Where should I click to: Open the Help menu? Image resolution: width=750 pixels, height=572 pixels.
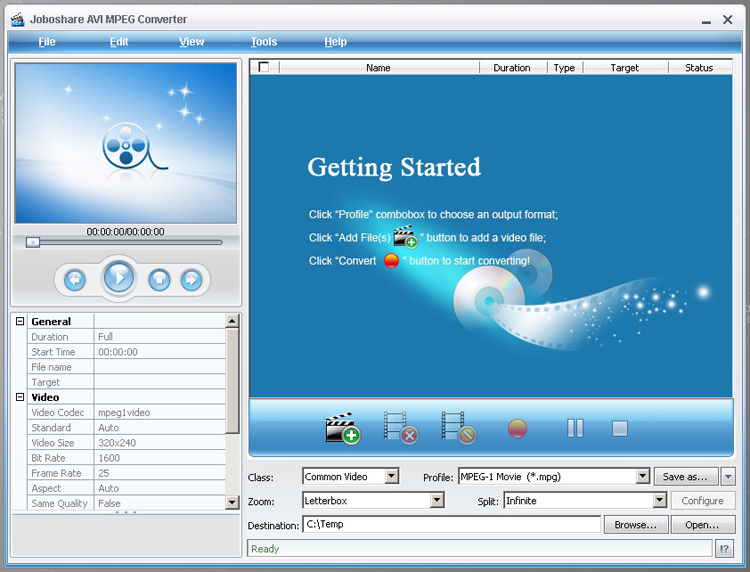(x=335, y=42)
